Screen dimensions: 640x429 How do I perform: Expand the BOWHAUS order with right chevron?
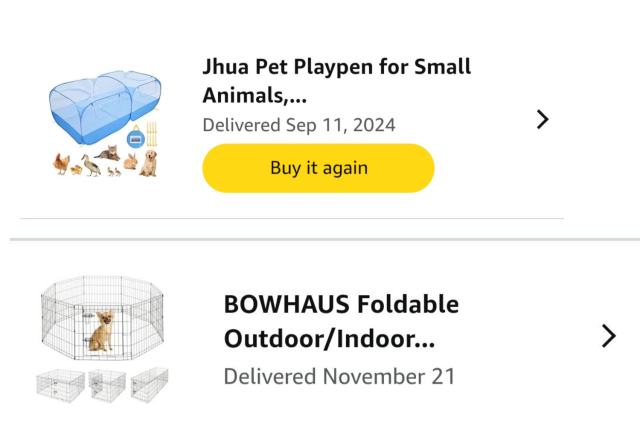point(608,336)
